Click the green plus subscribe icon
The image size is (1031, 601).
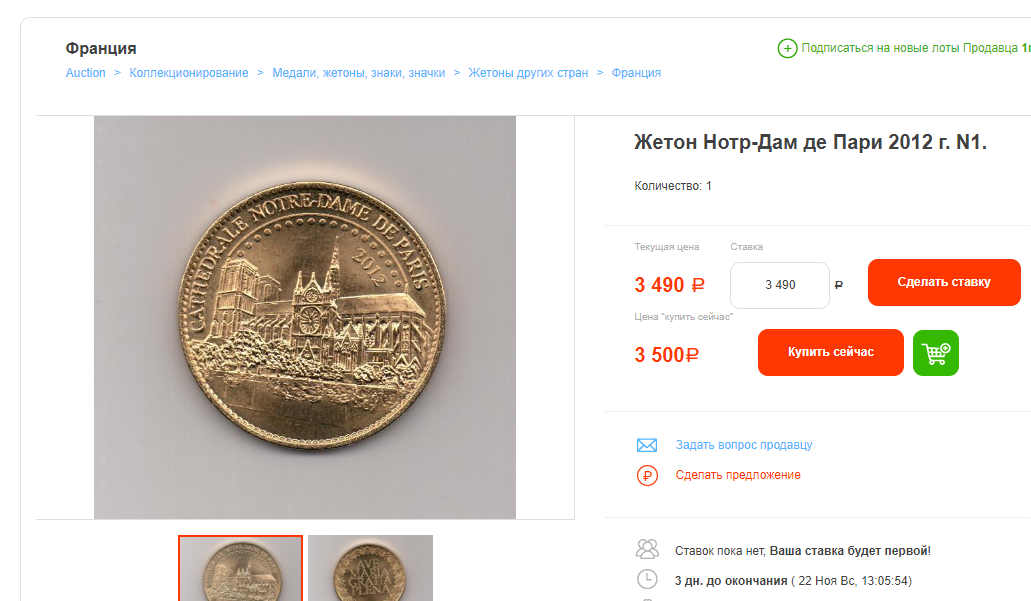tap(787, 48)
